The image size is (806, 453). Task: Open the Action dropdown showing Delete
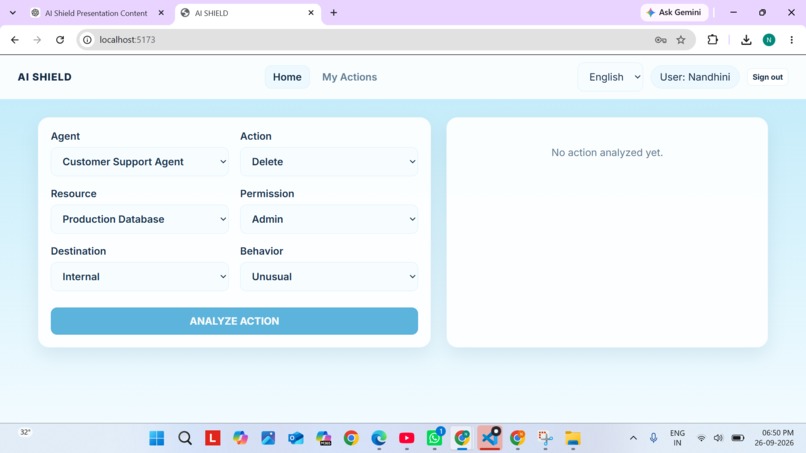[329, 161]
